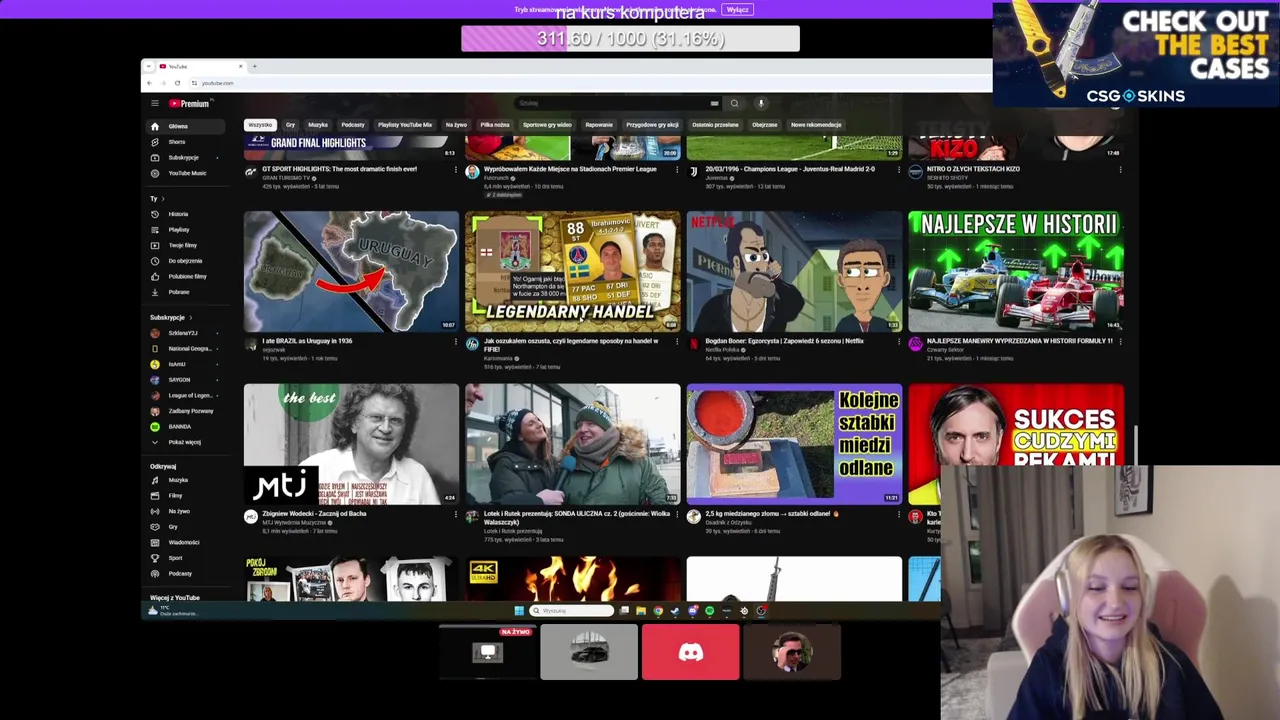The width and height of the screenshot is (1280, 720).
Task: Select the Podcasty filter chip
Action: click(x=353, y=125)
